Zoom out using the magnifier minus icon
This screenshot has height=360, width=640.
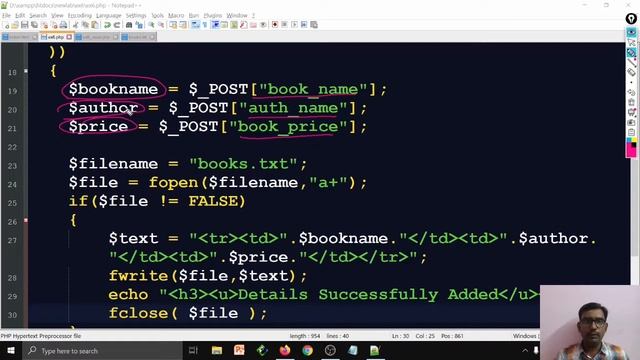coord(161,25)
